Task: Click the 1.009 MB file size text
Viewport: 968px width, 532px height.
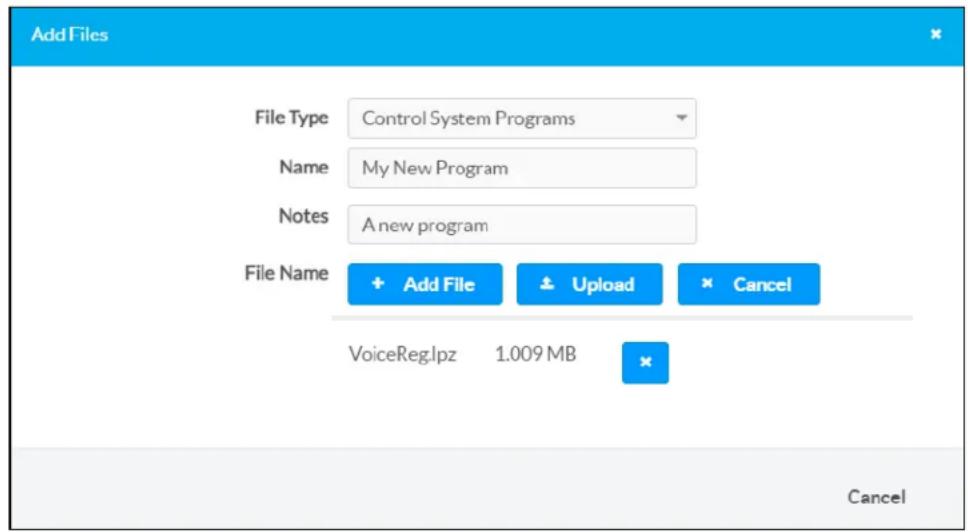Action: click(536, 355)
